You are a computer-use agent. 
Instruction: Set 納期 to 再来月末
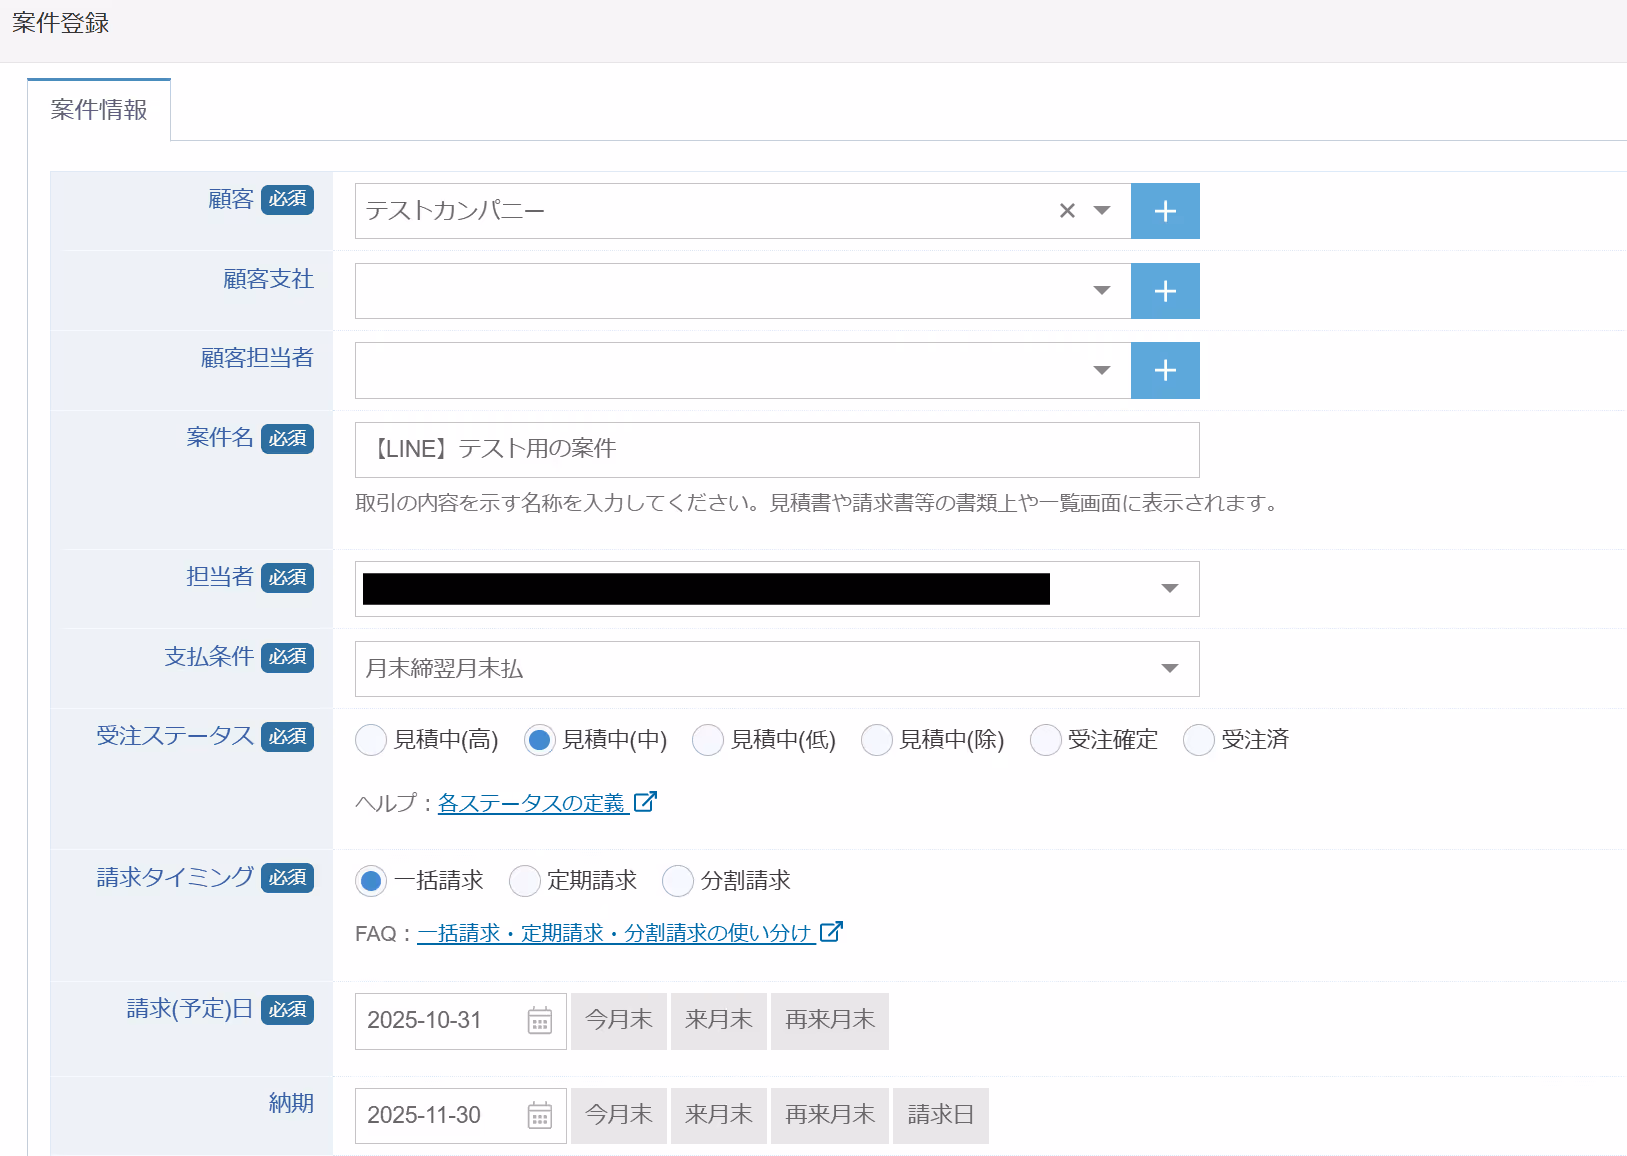click(x=830, y=1116)
